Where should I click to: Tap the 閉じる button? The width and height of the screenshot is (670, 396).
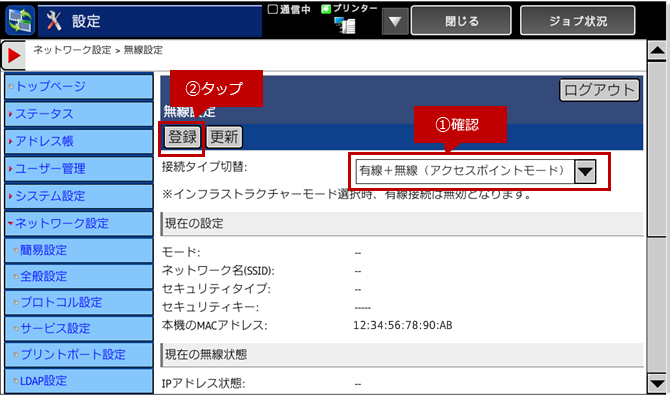click(461, 21)
